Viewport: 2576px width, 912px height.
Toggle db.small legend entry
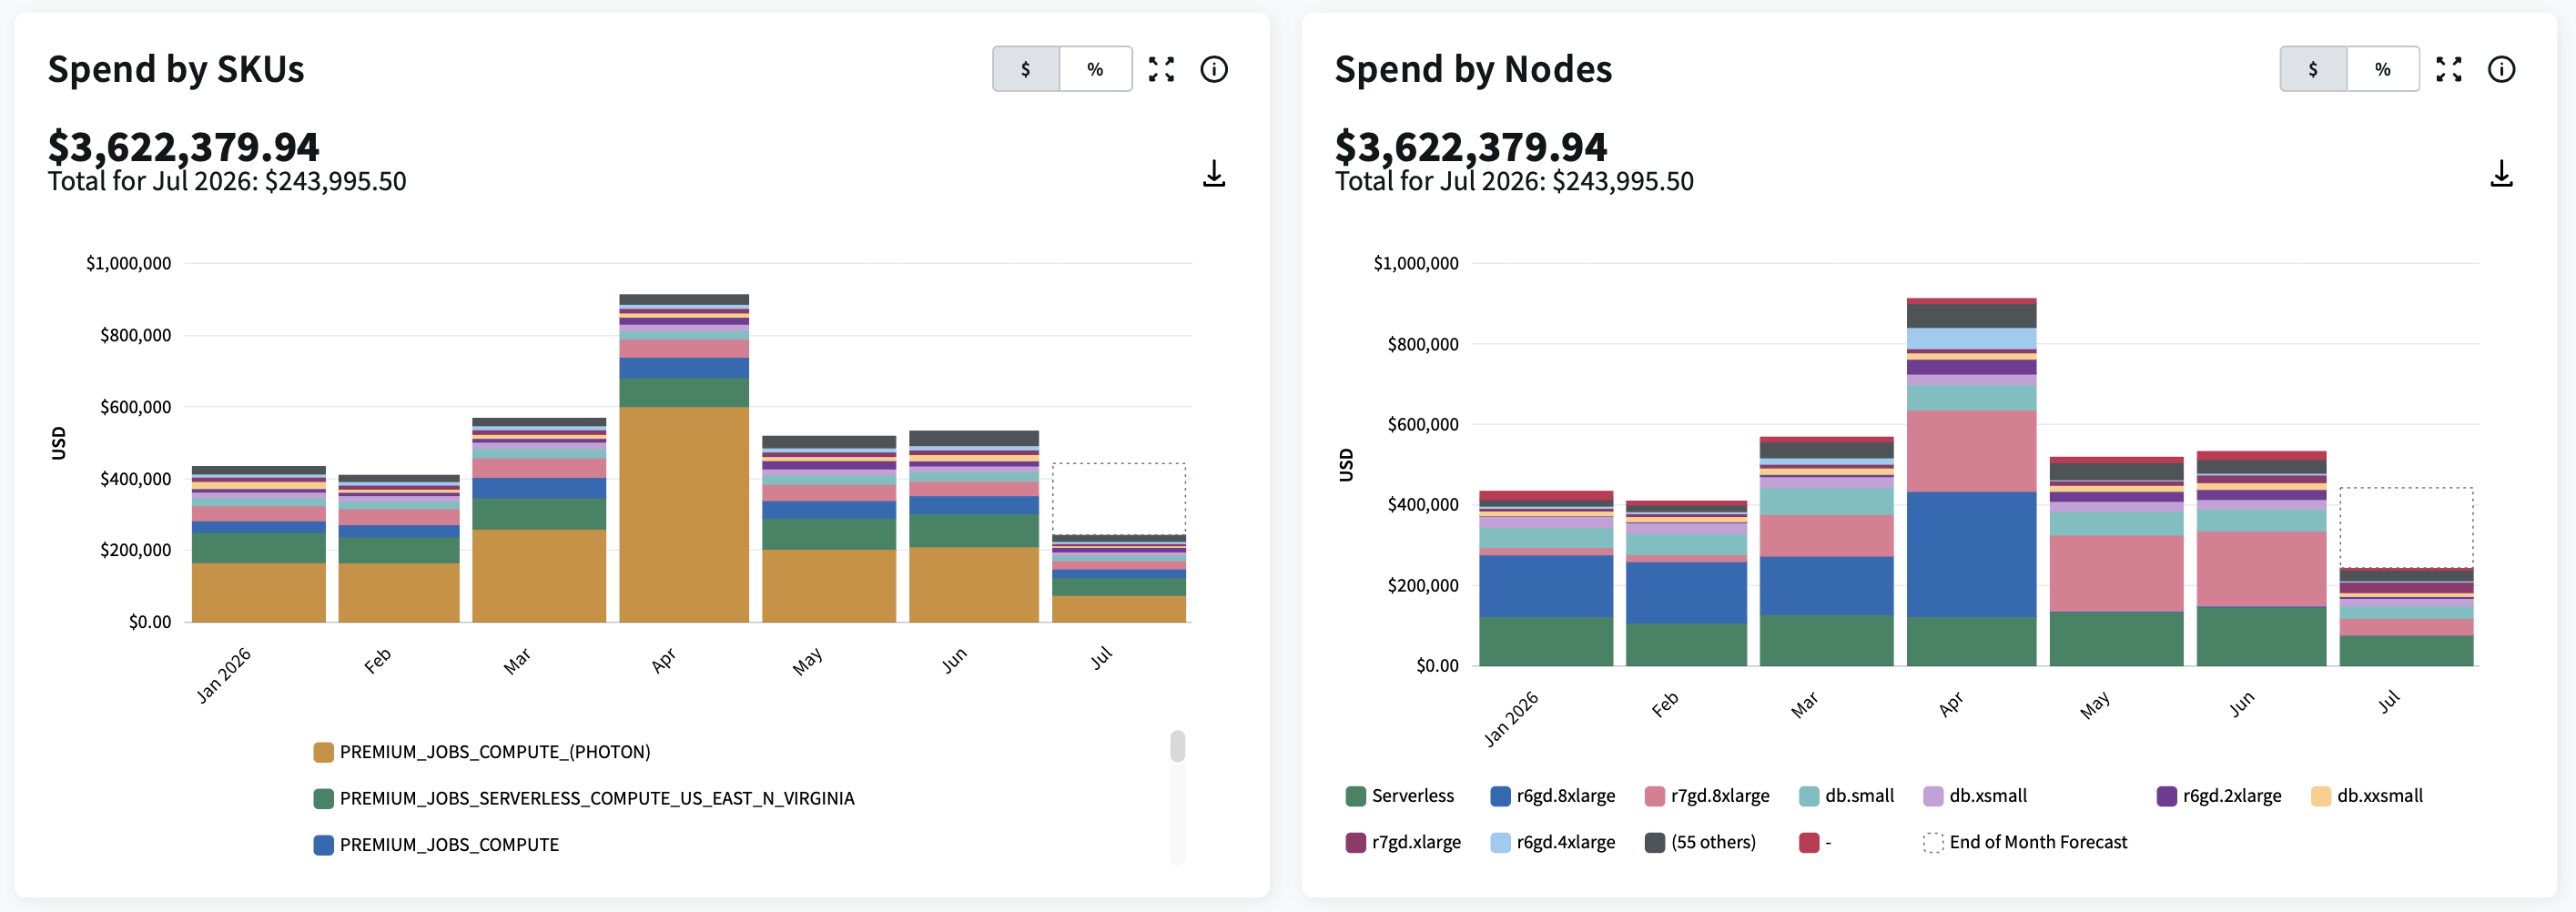tap(1846, 796)
